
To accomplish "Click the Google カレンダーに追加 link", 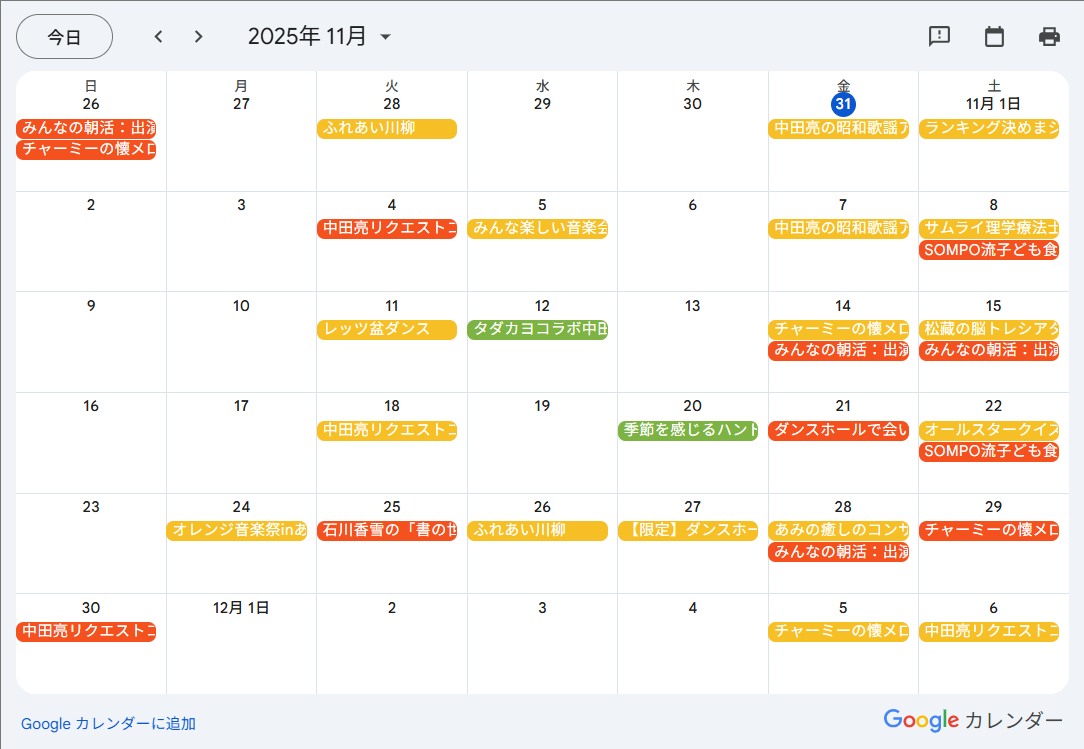I will 108,723.
